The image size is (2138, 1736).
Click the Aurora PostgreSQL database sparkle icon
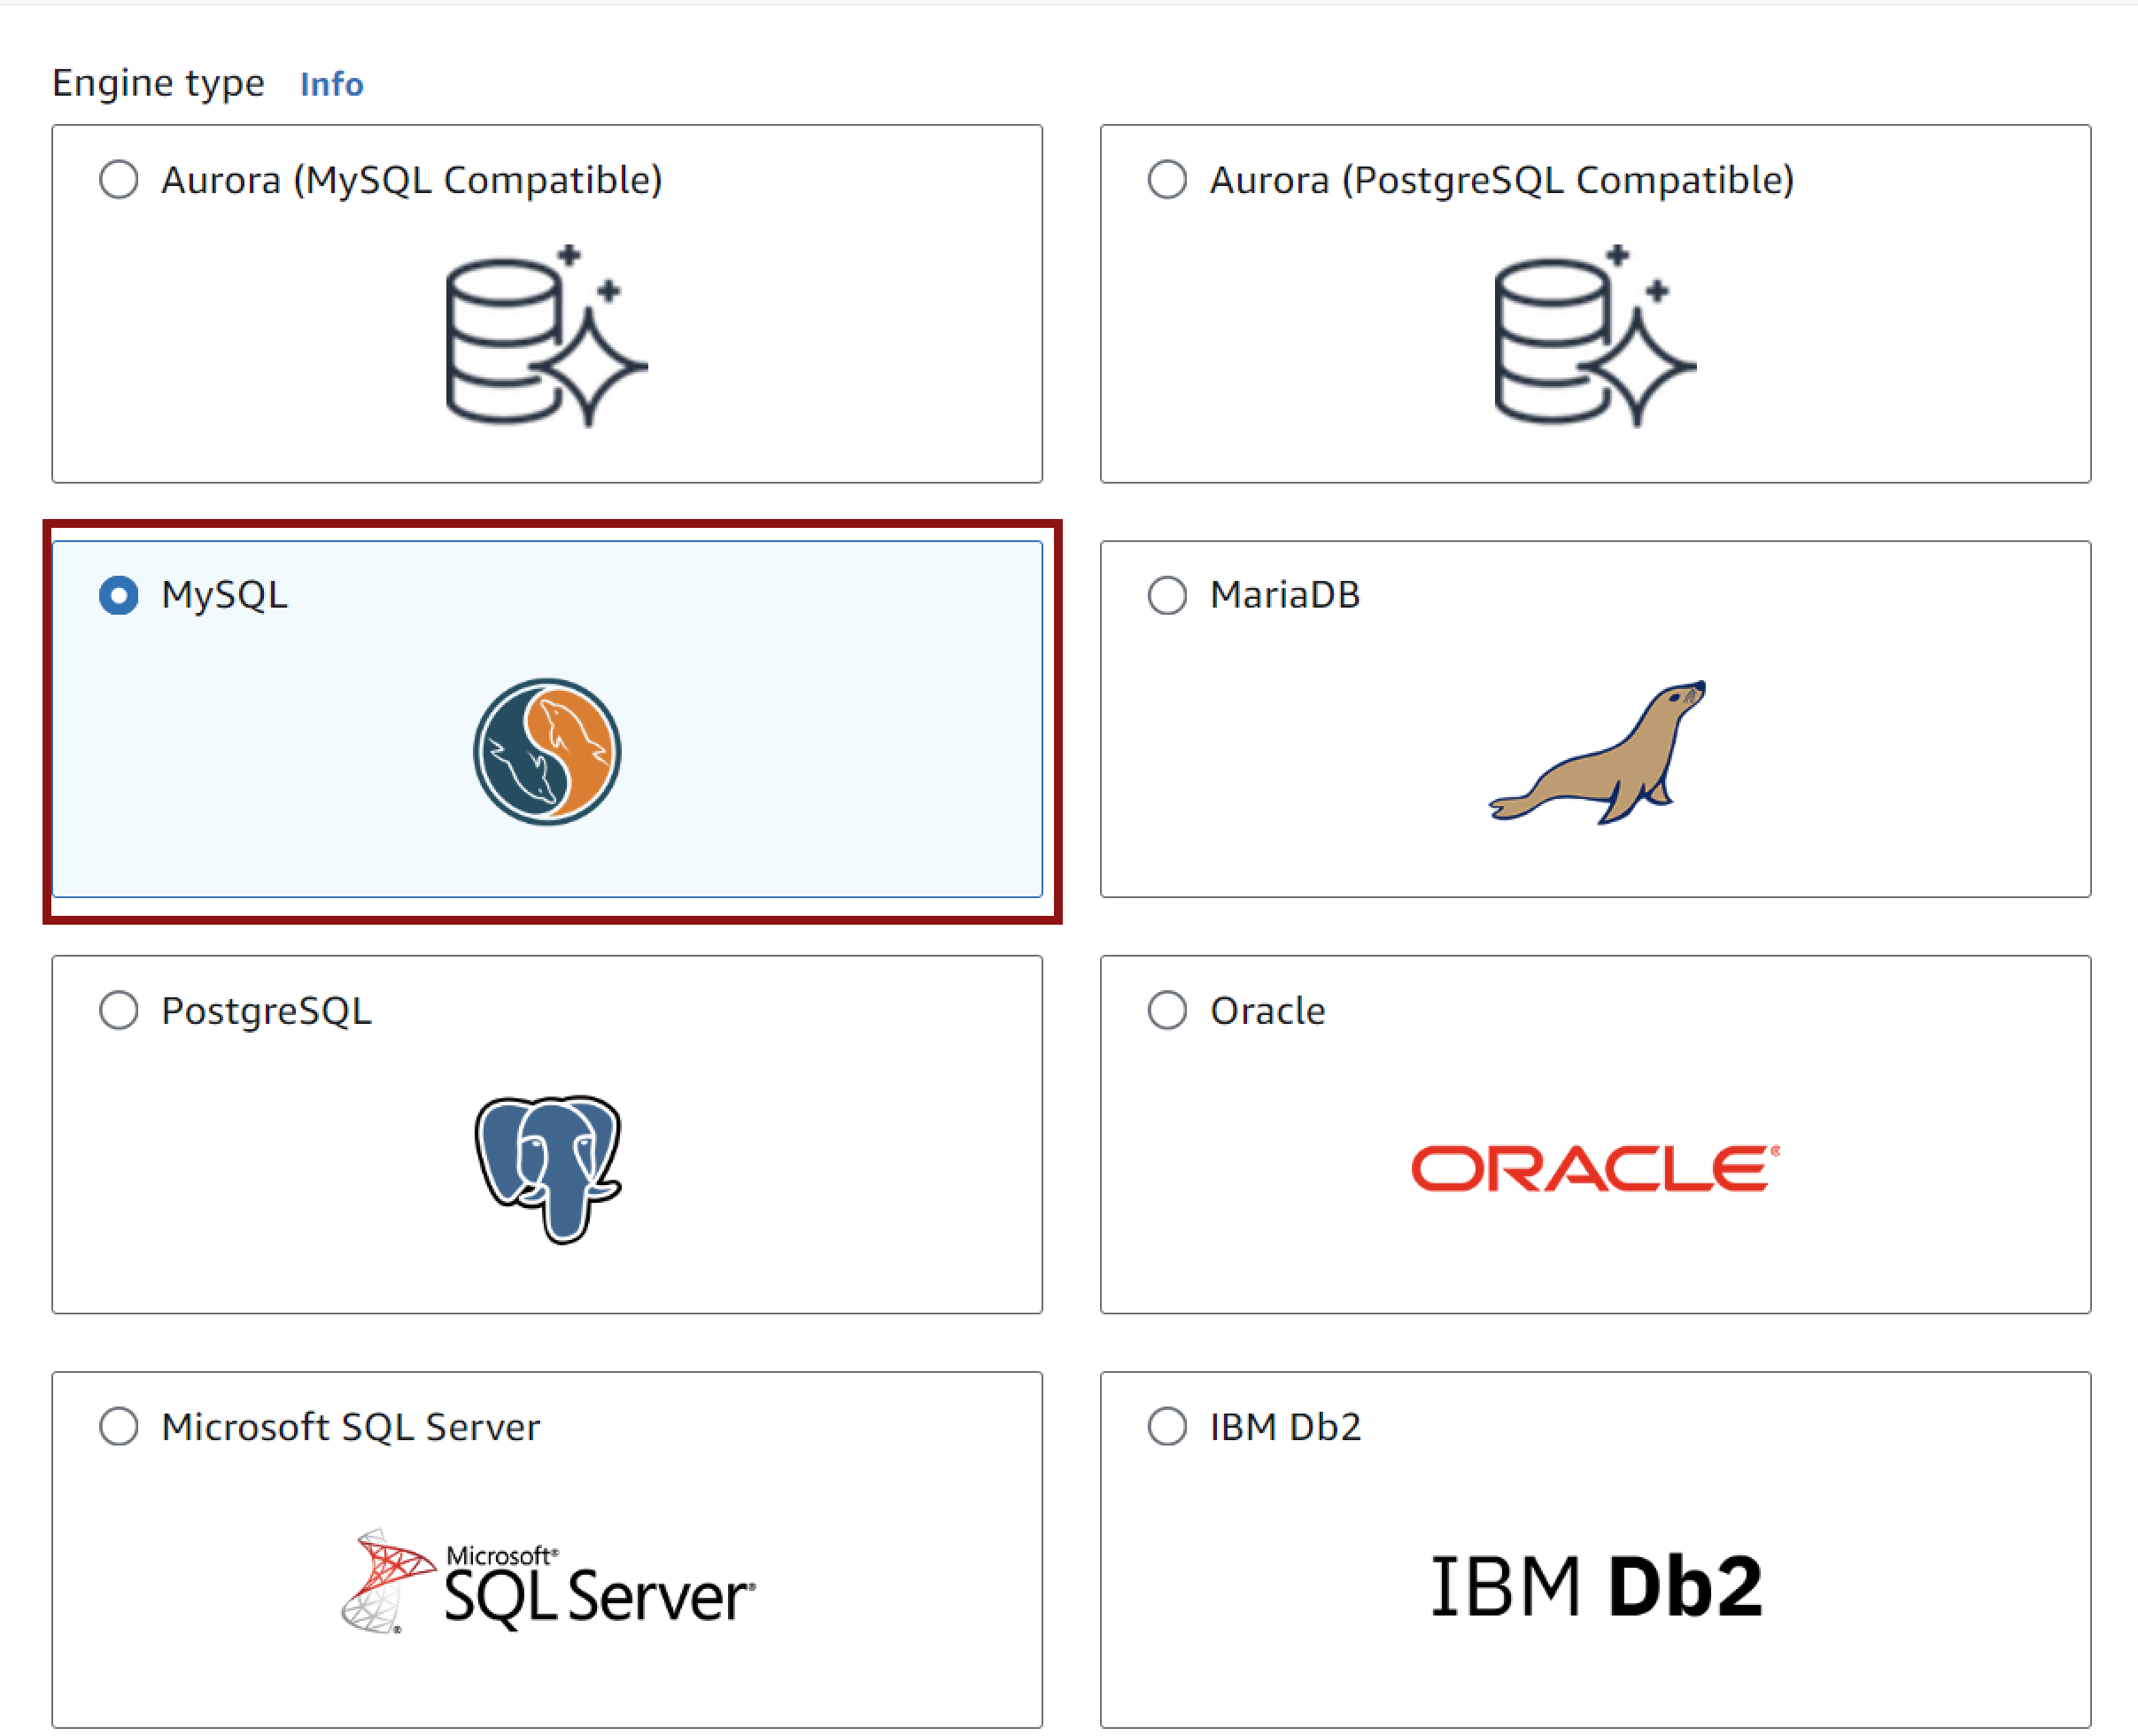pyautogui.click(x=1595, y=336)
